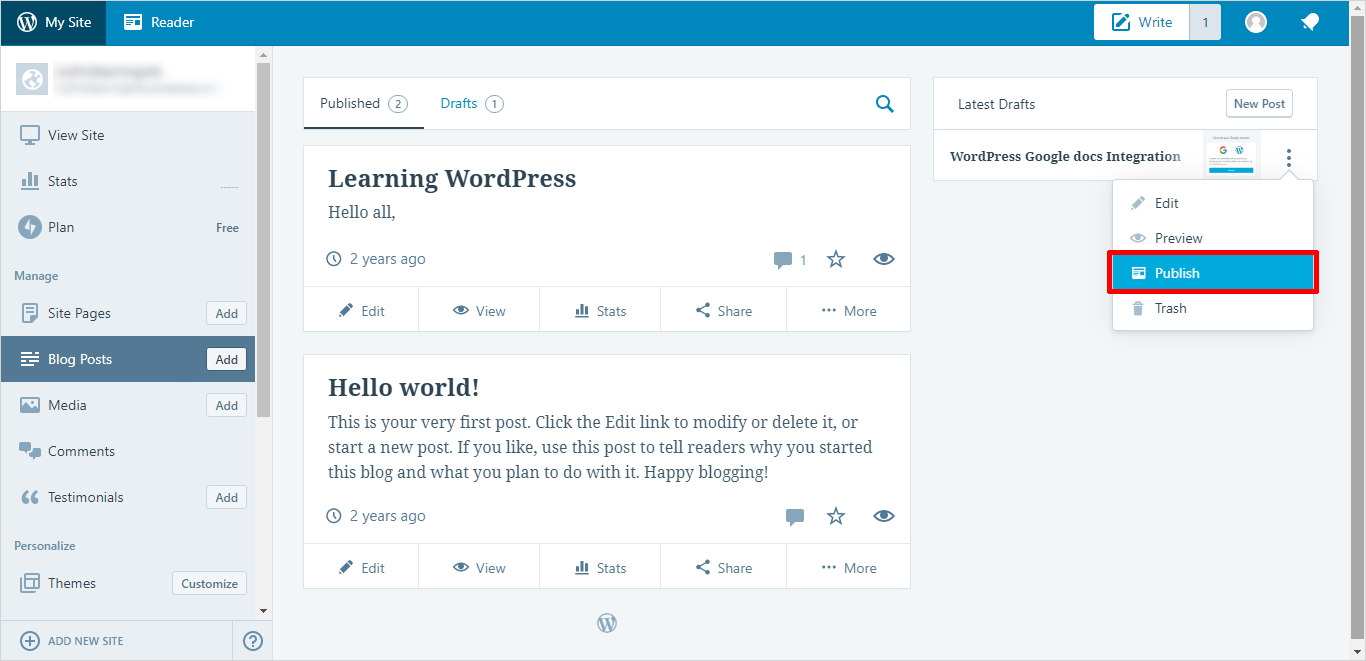Click the user profile avatar icon

1256,22
